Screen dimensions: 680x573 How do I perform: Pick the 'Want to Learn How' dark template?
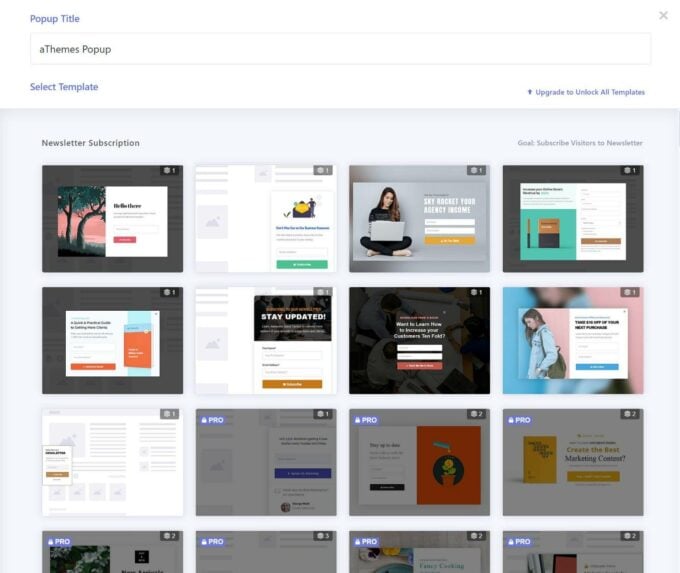click(x=419, y=341)
